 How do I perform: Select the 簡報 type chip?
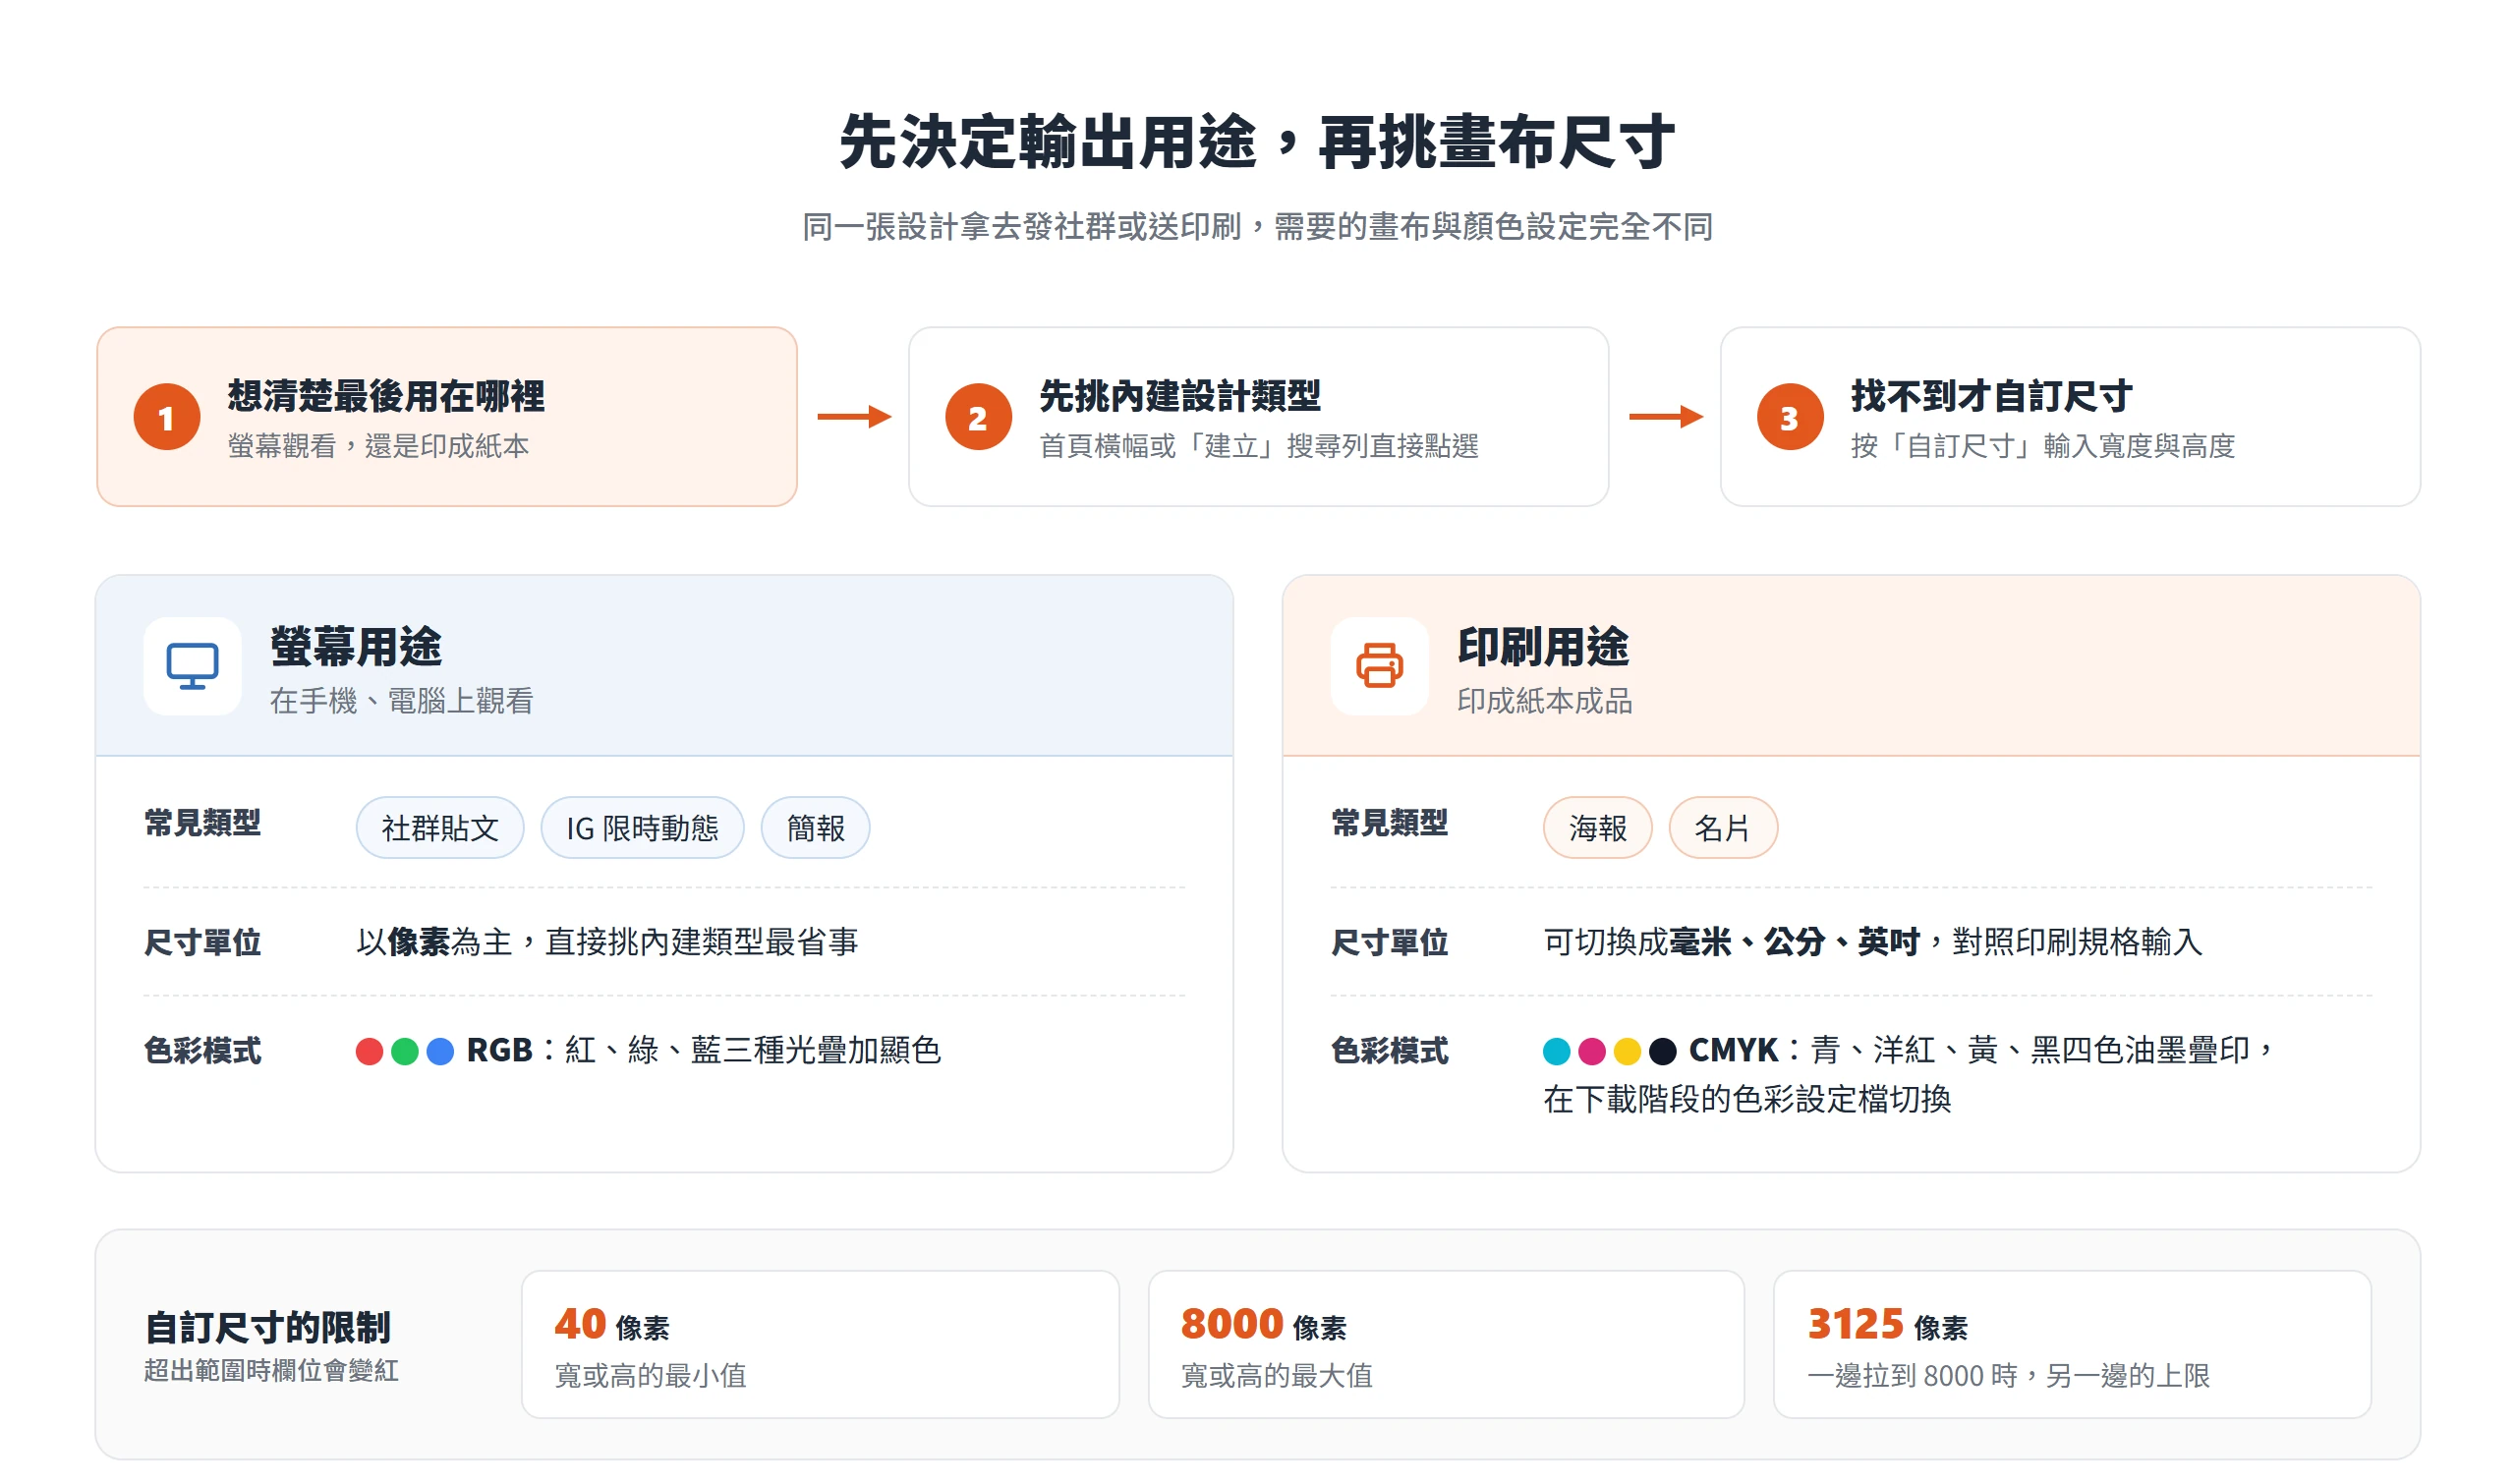(x=815, y=828)
